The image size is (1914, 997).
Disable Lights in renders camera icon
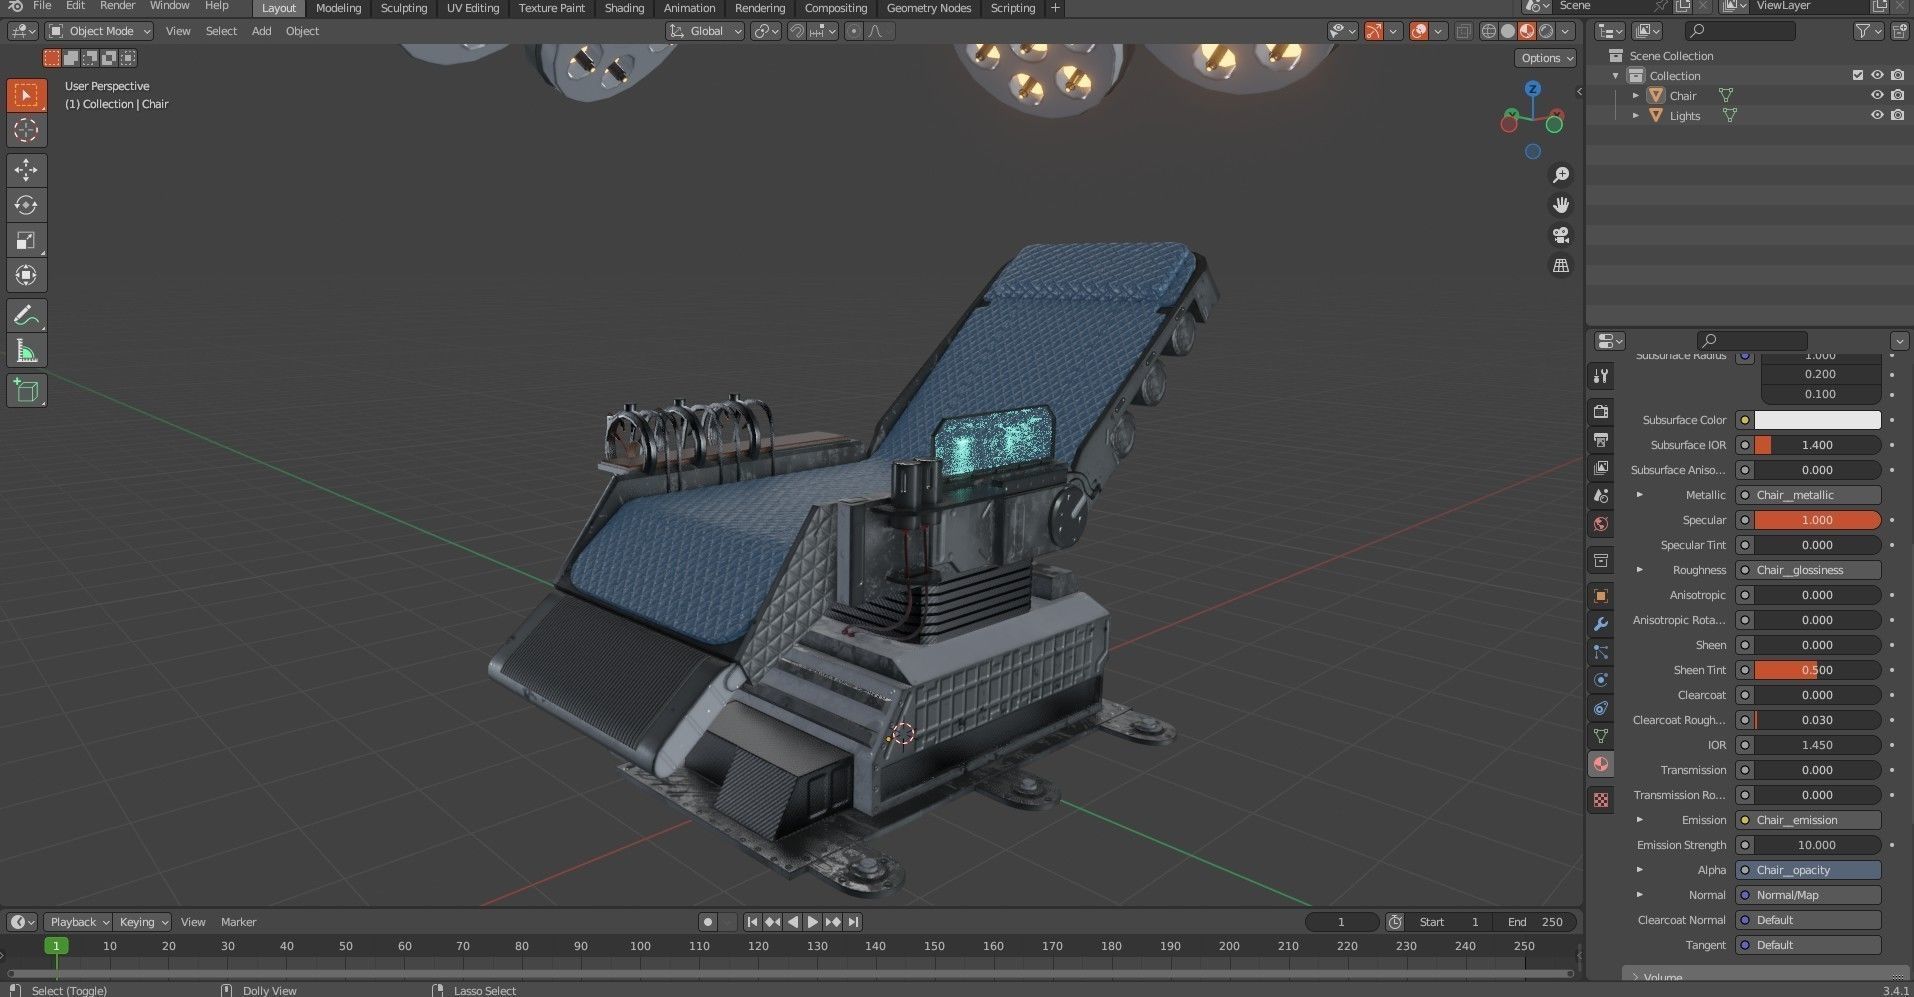pos(1897,116)
